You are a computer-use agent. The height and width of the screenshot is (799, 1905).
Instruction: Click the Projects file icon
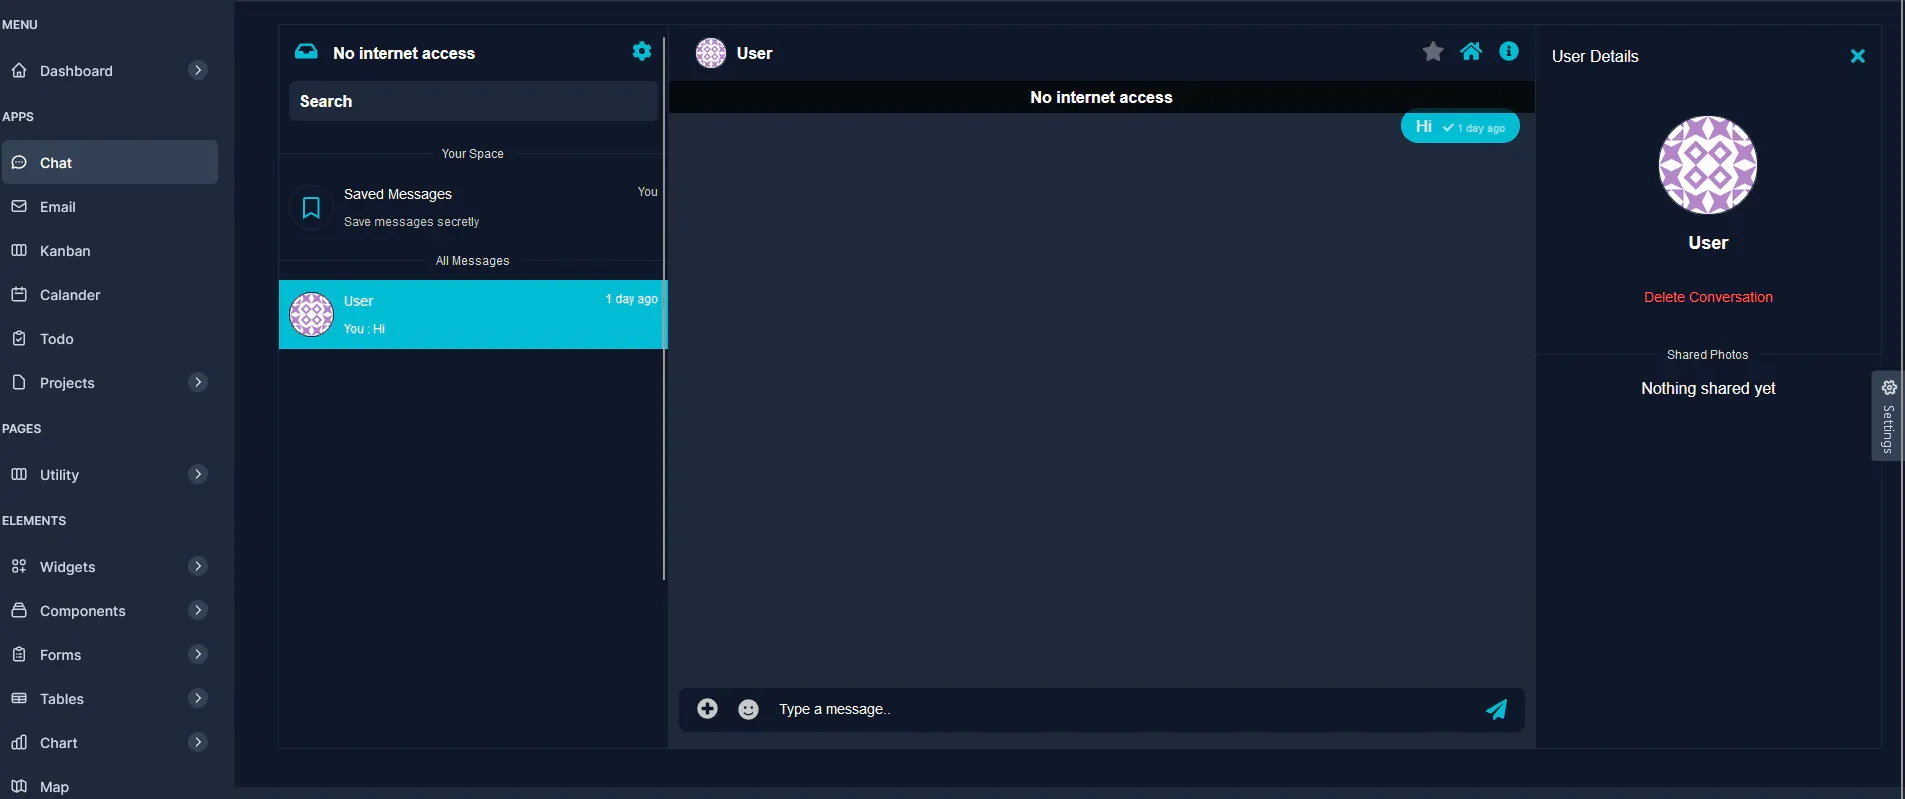(x=19, y=382)
